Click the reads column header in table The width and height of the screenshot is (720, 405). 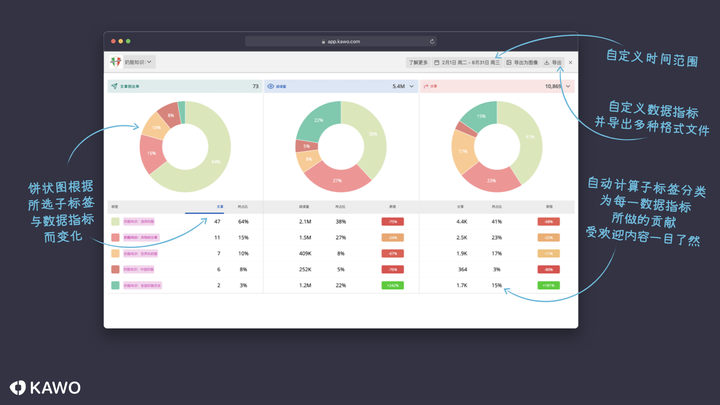(304, 207)
